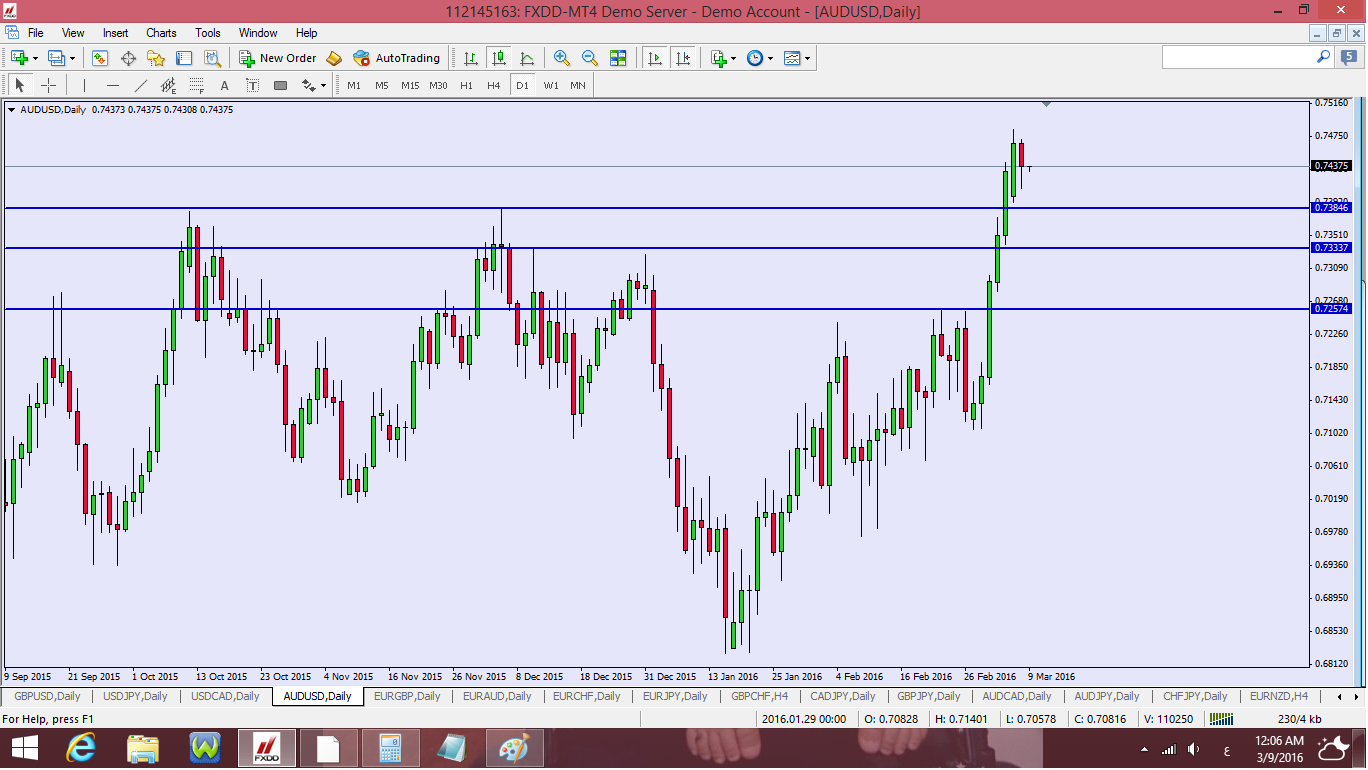Open the Indicators list icon

pyautogui.click(x=719, y=58)
